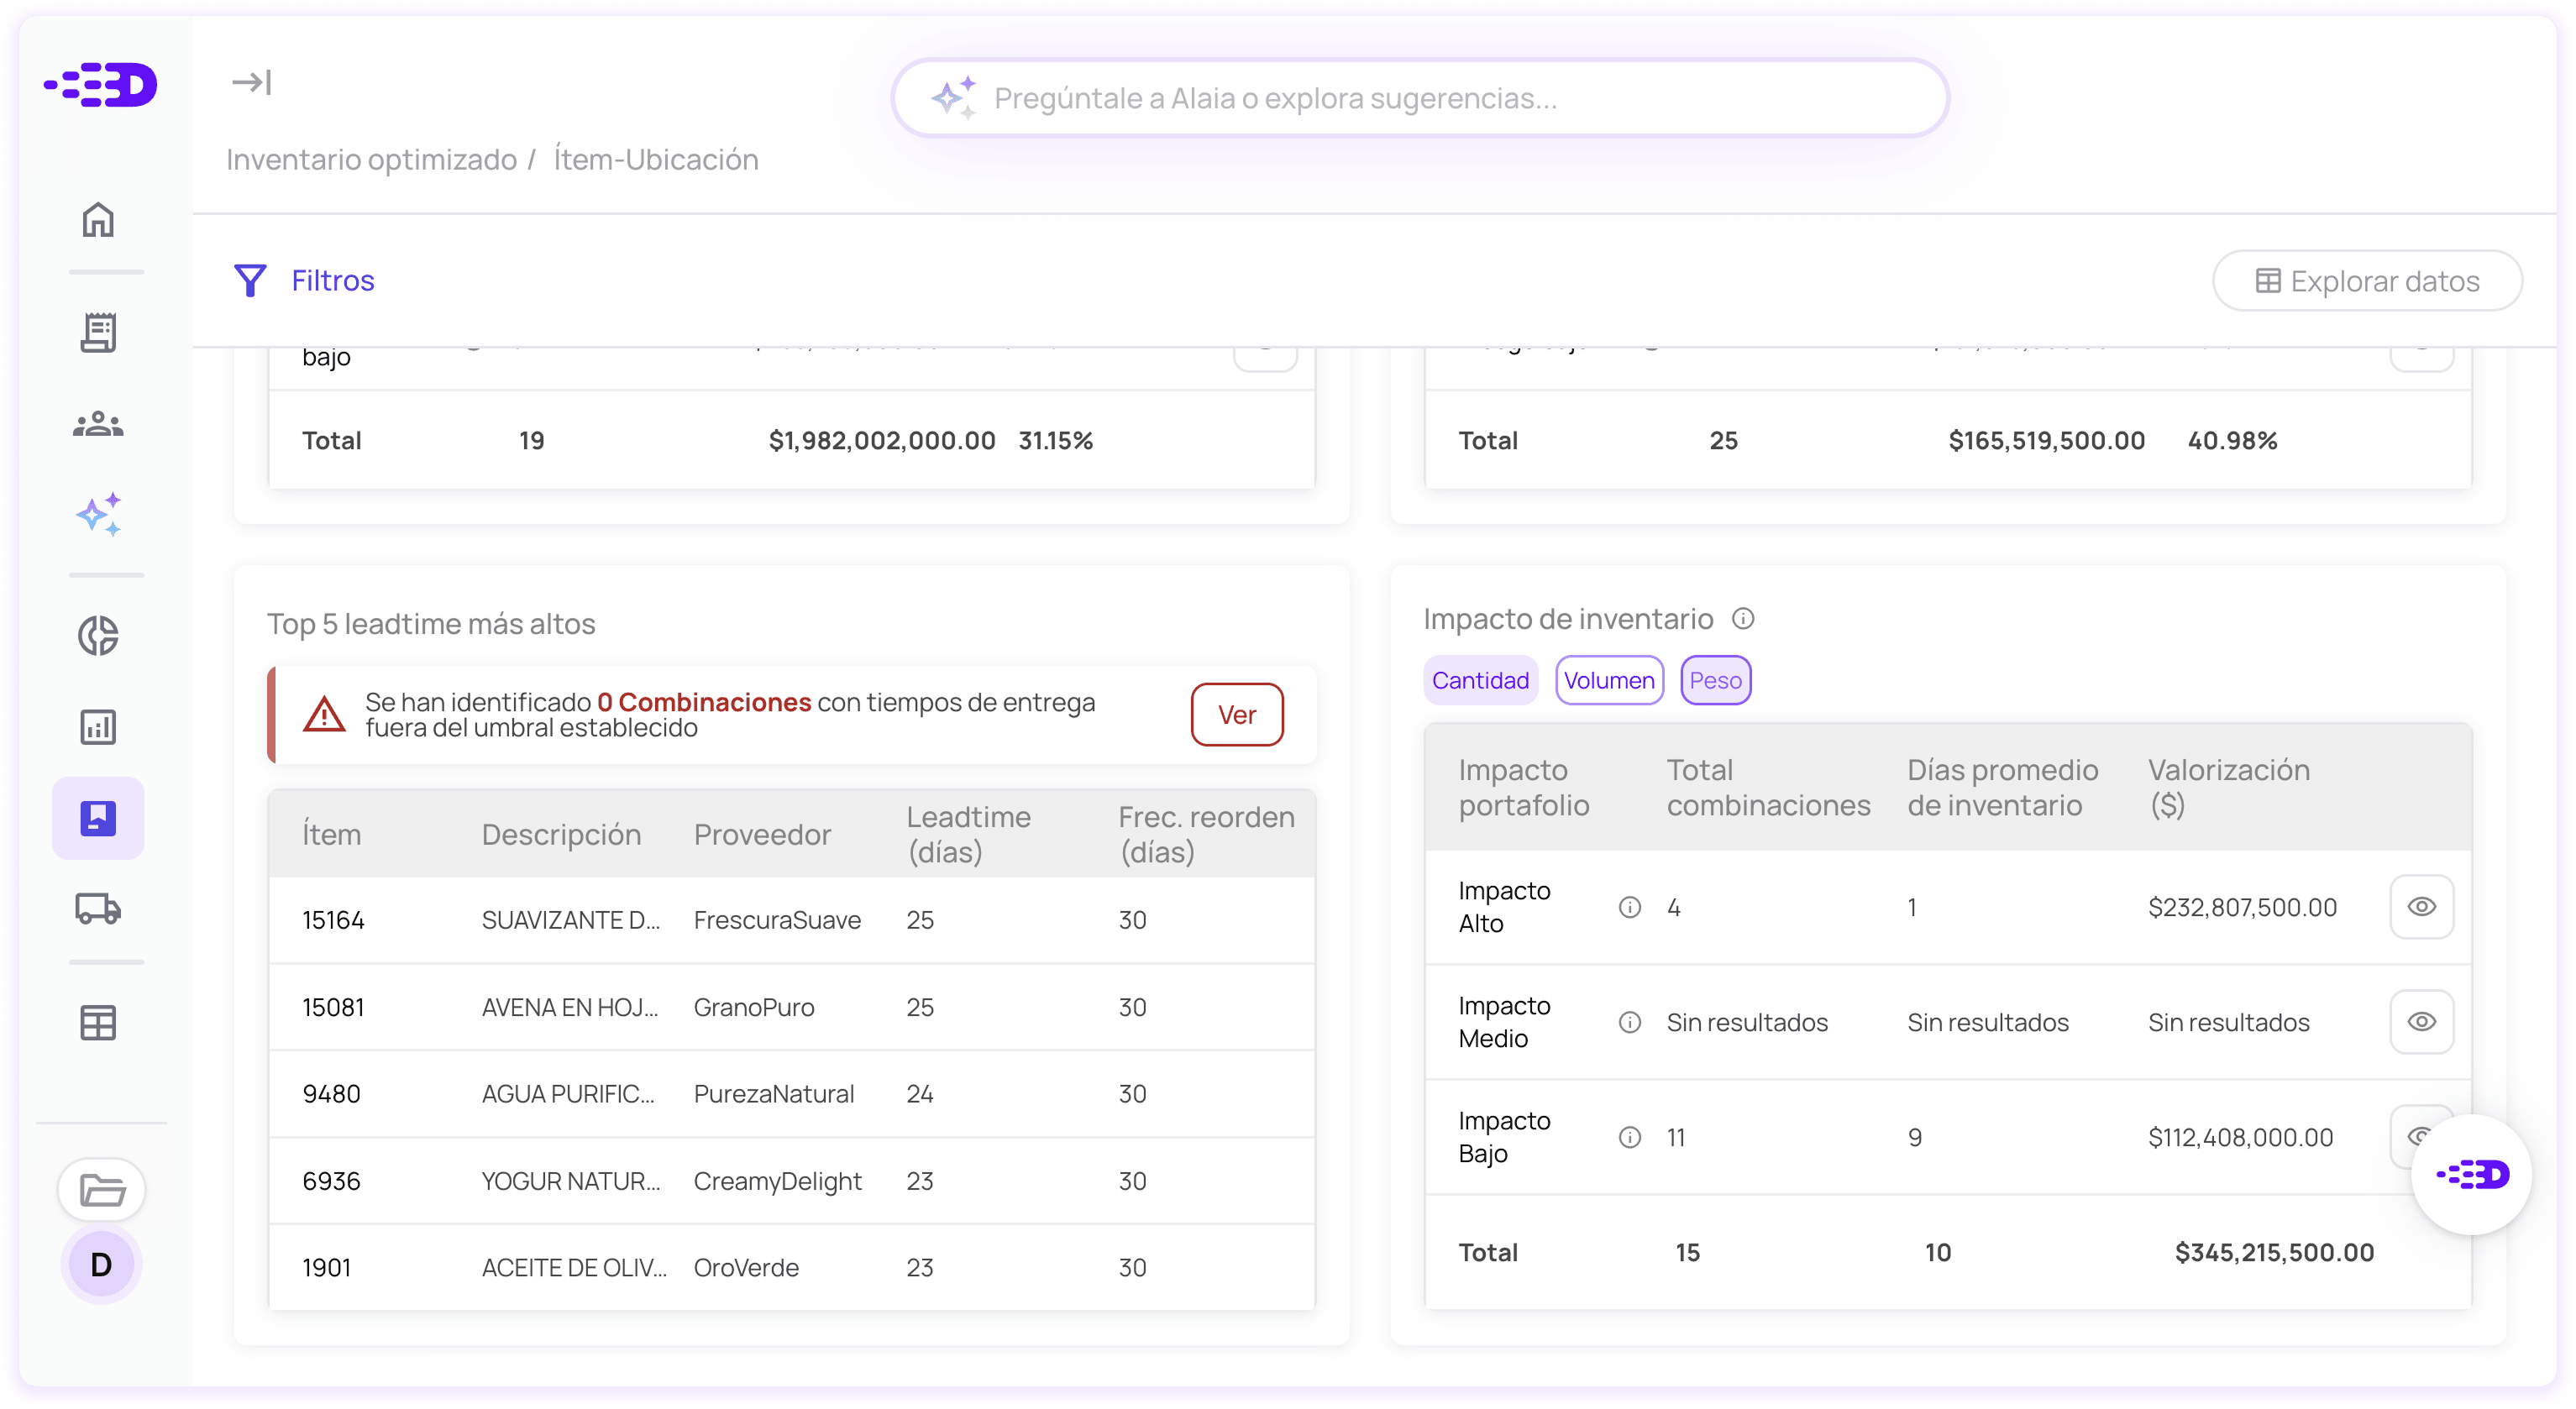Click Impacto portafolio column header
The image size is (2576, 1409).
pyautogui.click(x=1523, y=788)
